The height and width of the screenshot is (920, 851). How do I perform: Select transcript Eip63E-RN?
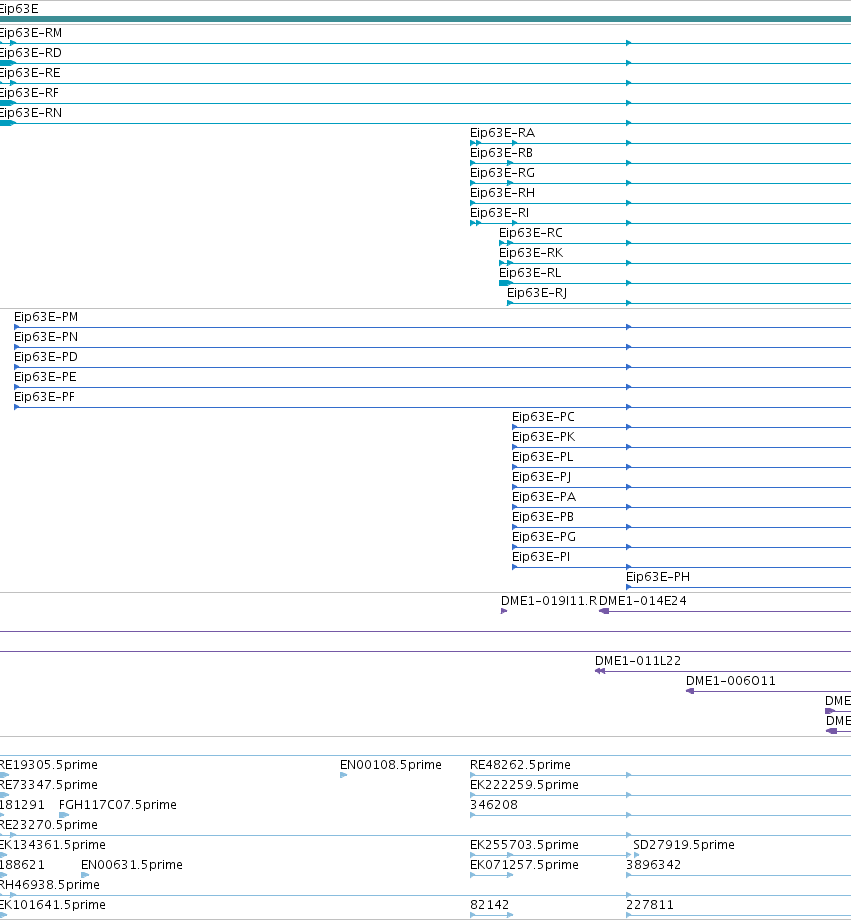pos(31,113)
